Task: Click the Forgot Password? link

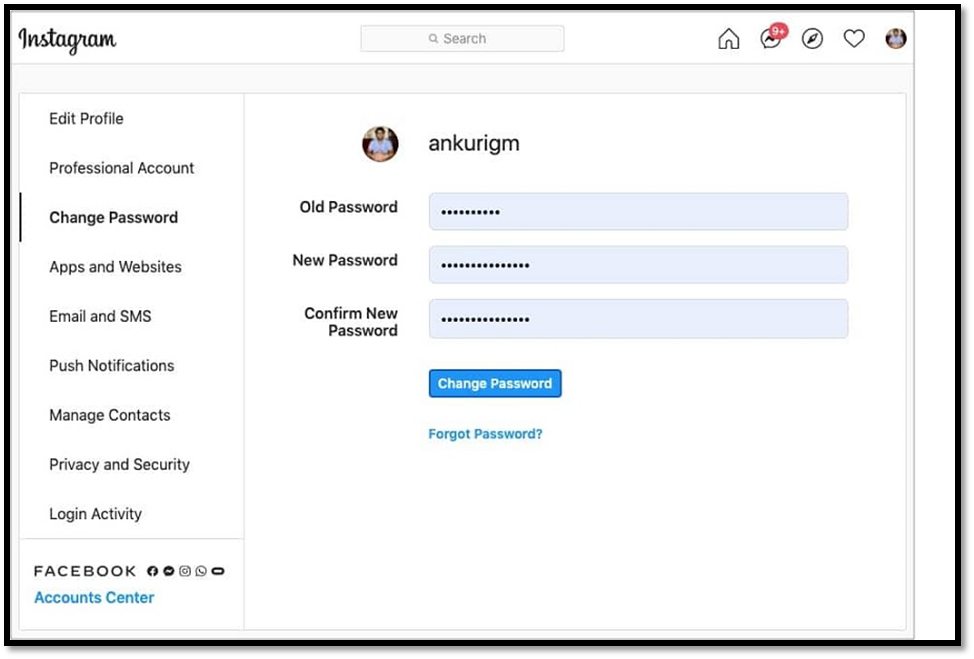Action: [x=485, y=434]
